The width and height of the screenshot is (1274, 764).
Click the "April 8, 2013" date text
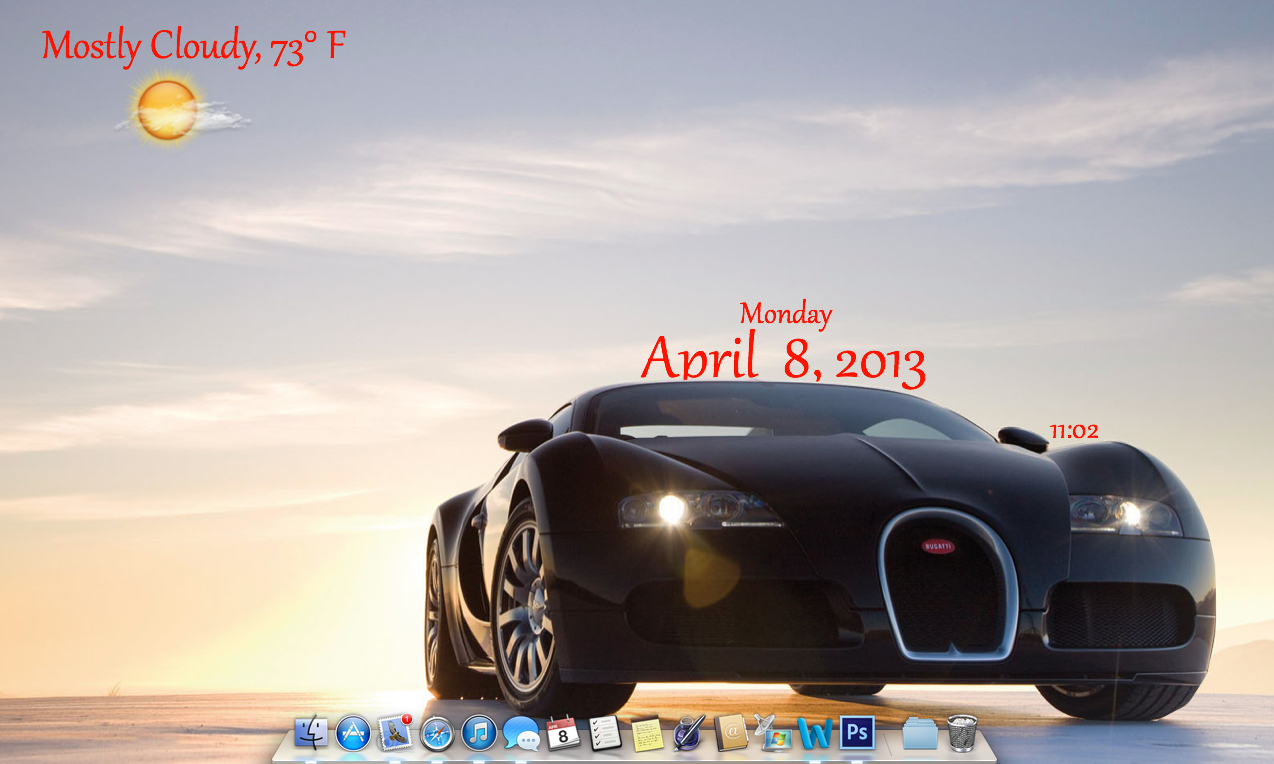click(783, 360)
